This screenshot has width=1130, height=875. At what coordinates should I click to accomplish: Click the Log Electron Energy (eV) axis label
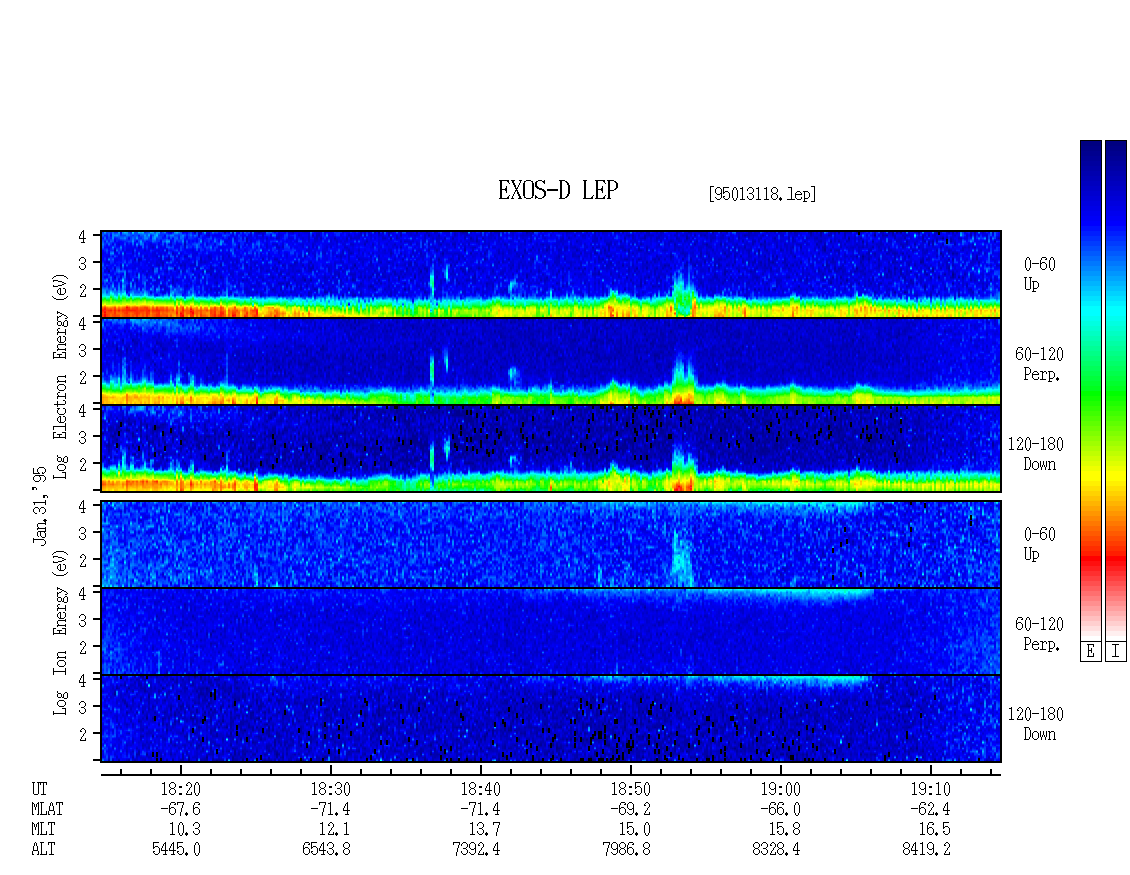(61, 376)
